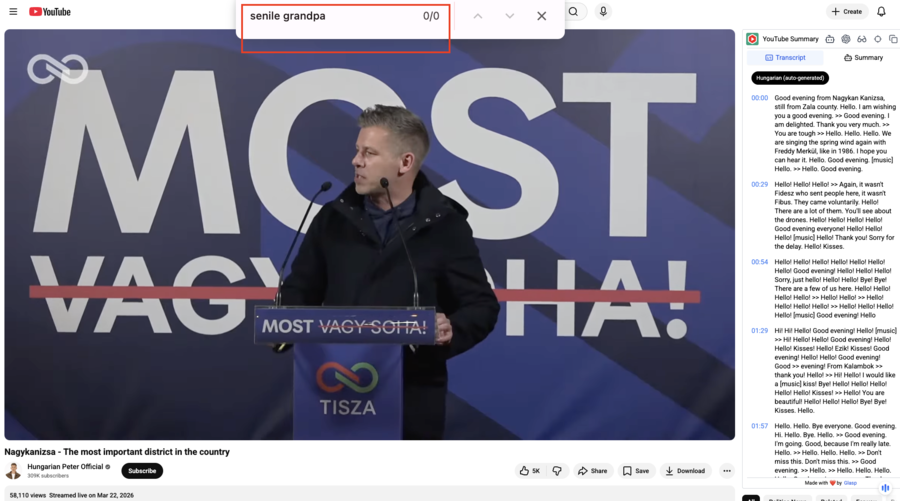
Task: Jump to previous find result arrow
Action: click(x=478, y=16)
